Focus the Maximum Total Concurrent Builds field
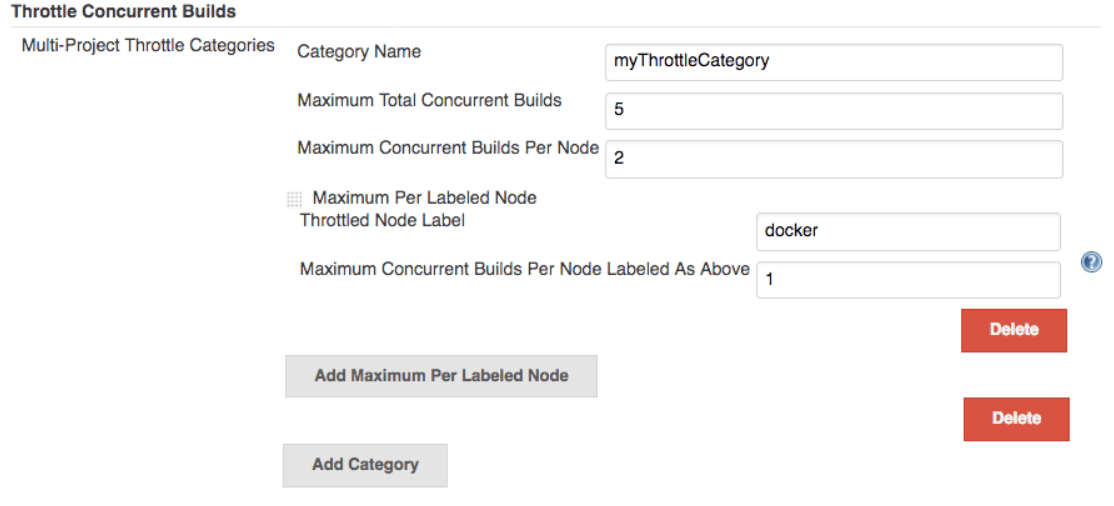The width and height of the screenshot is (1114, 506). point(833,110)
